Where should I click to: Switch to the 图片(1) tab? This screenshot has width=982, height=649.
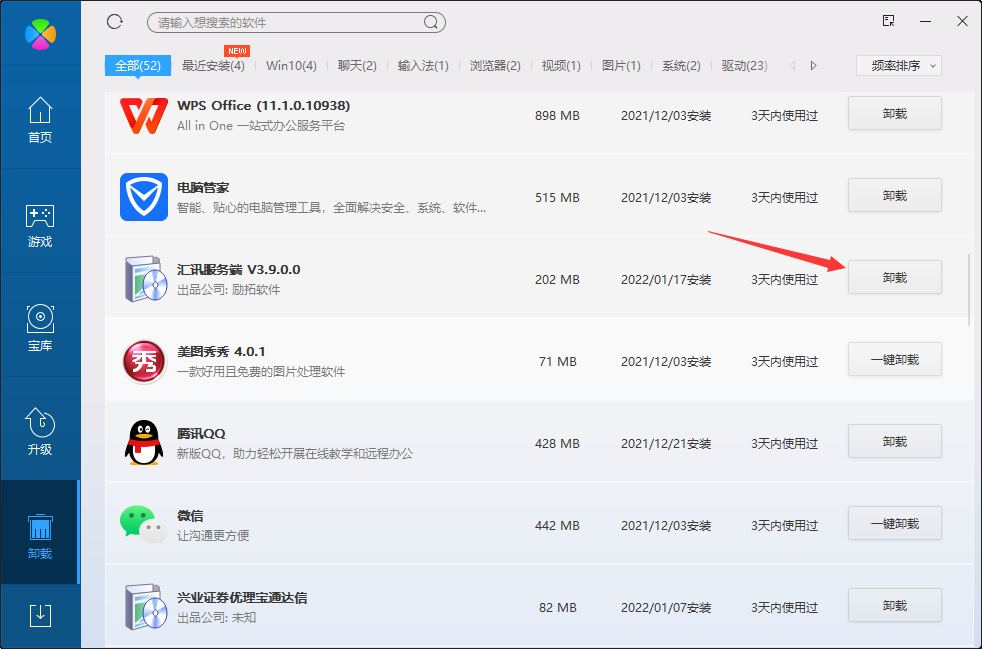(x=621, y=66)
